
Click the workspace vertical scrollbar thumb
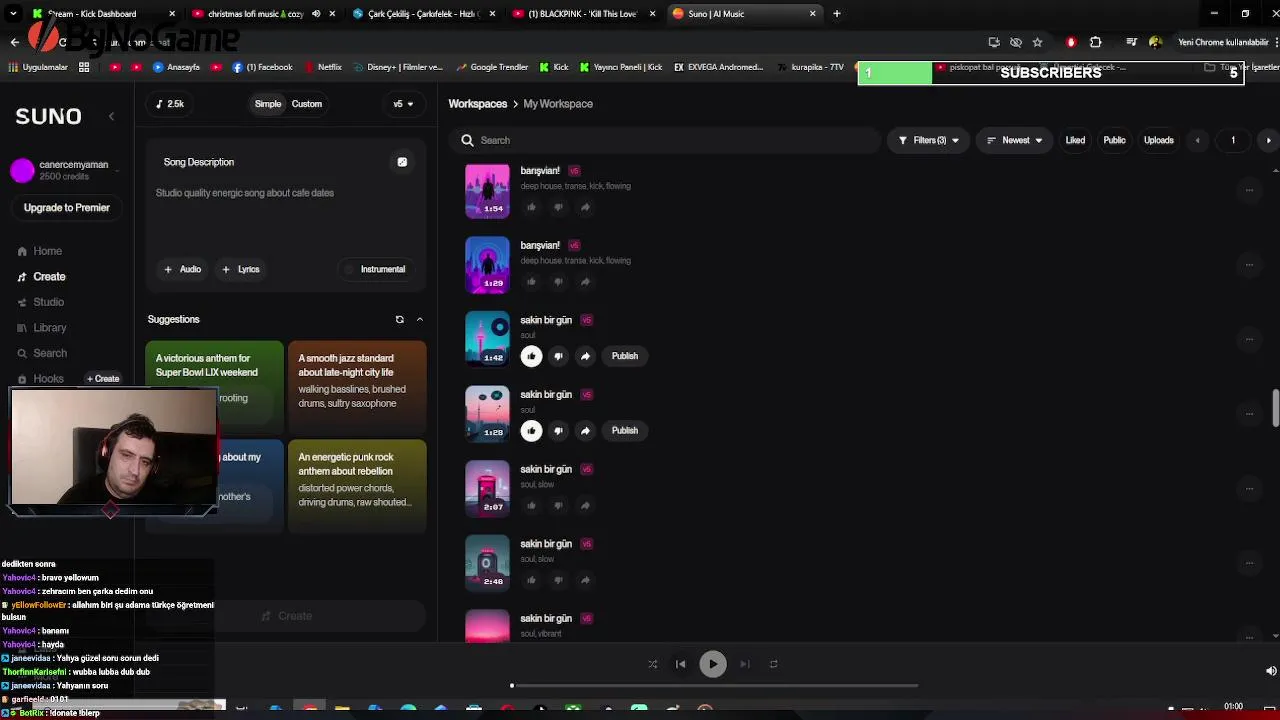point(1275,408)
